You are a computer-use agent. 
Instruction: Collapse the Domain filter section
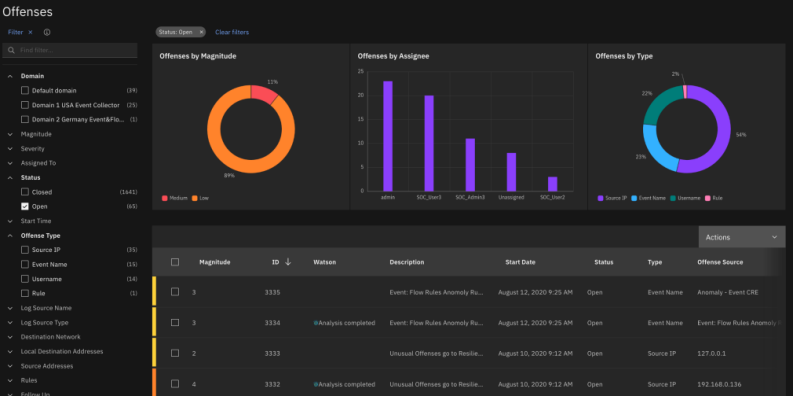pyautogui.click(x=10, y=76)
